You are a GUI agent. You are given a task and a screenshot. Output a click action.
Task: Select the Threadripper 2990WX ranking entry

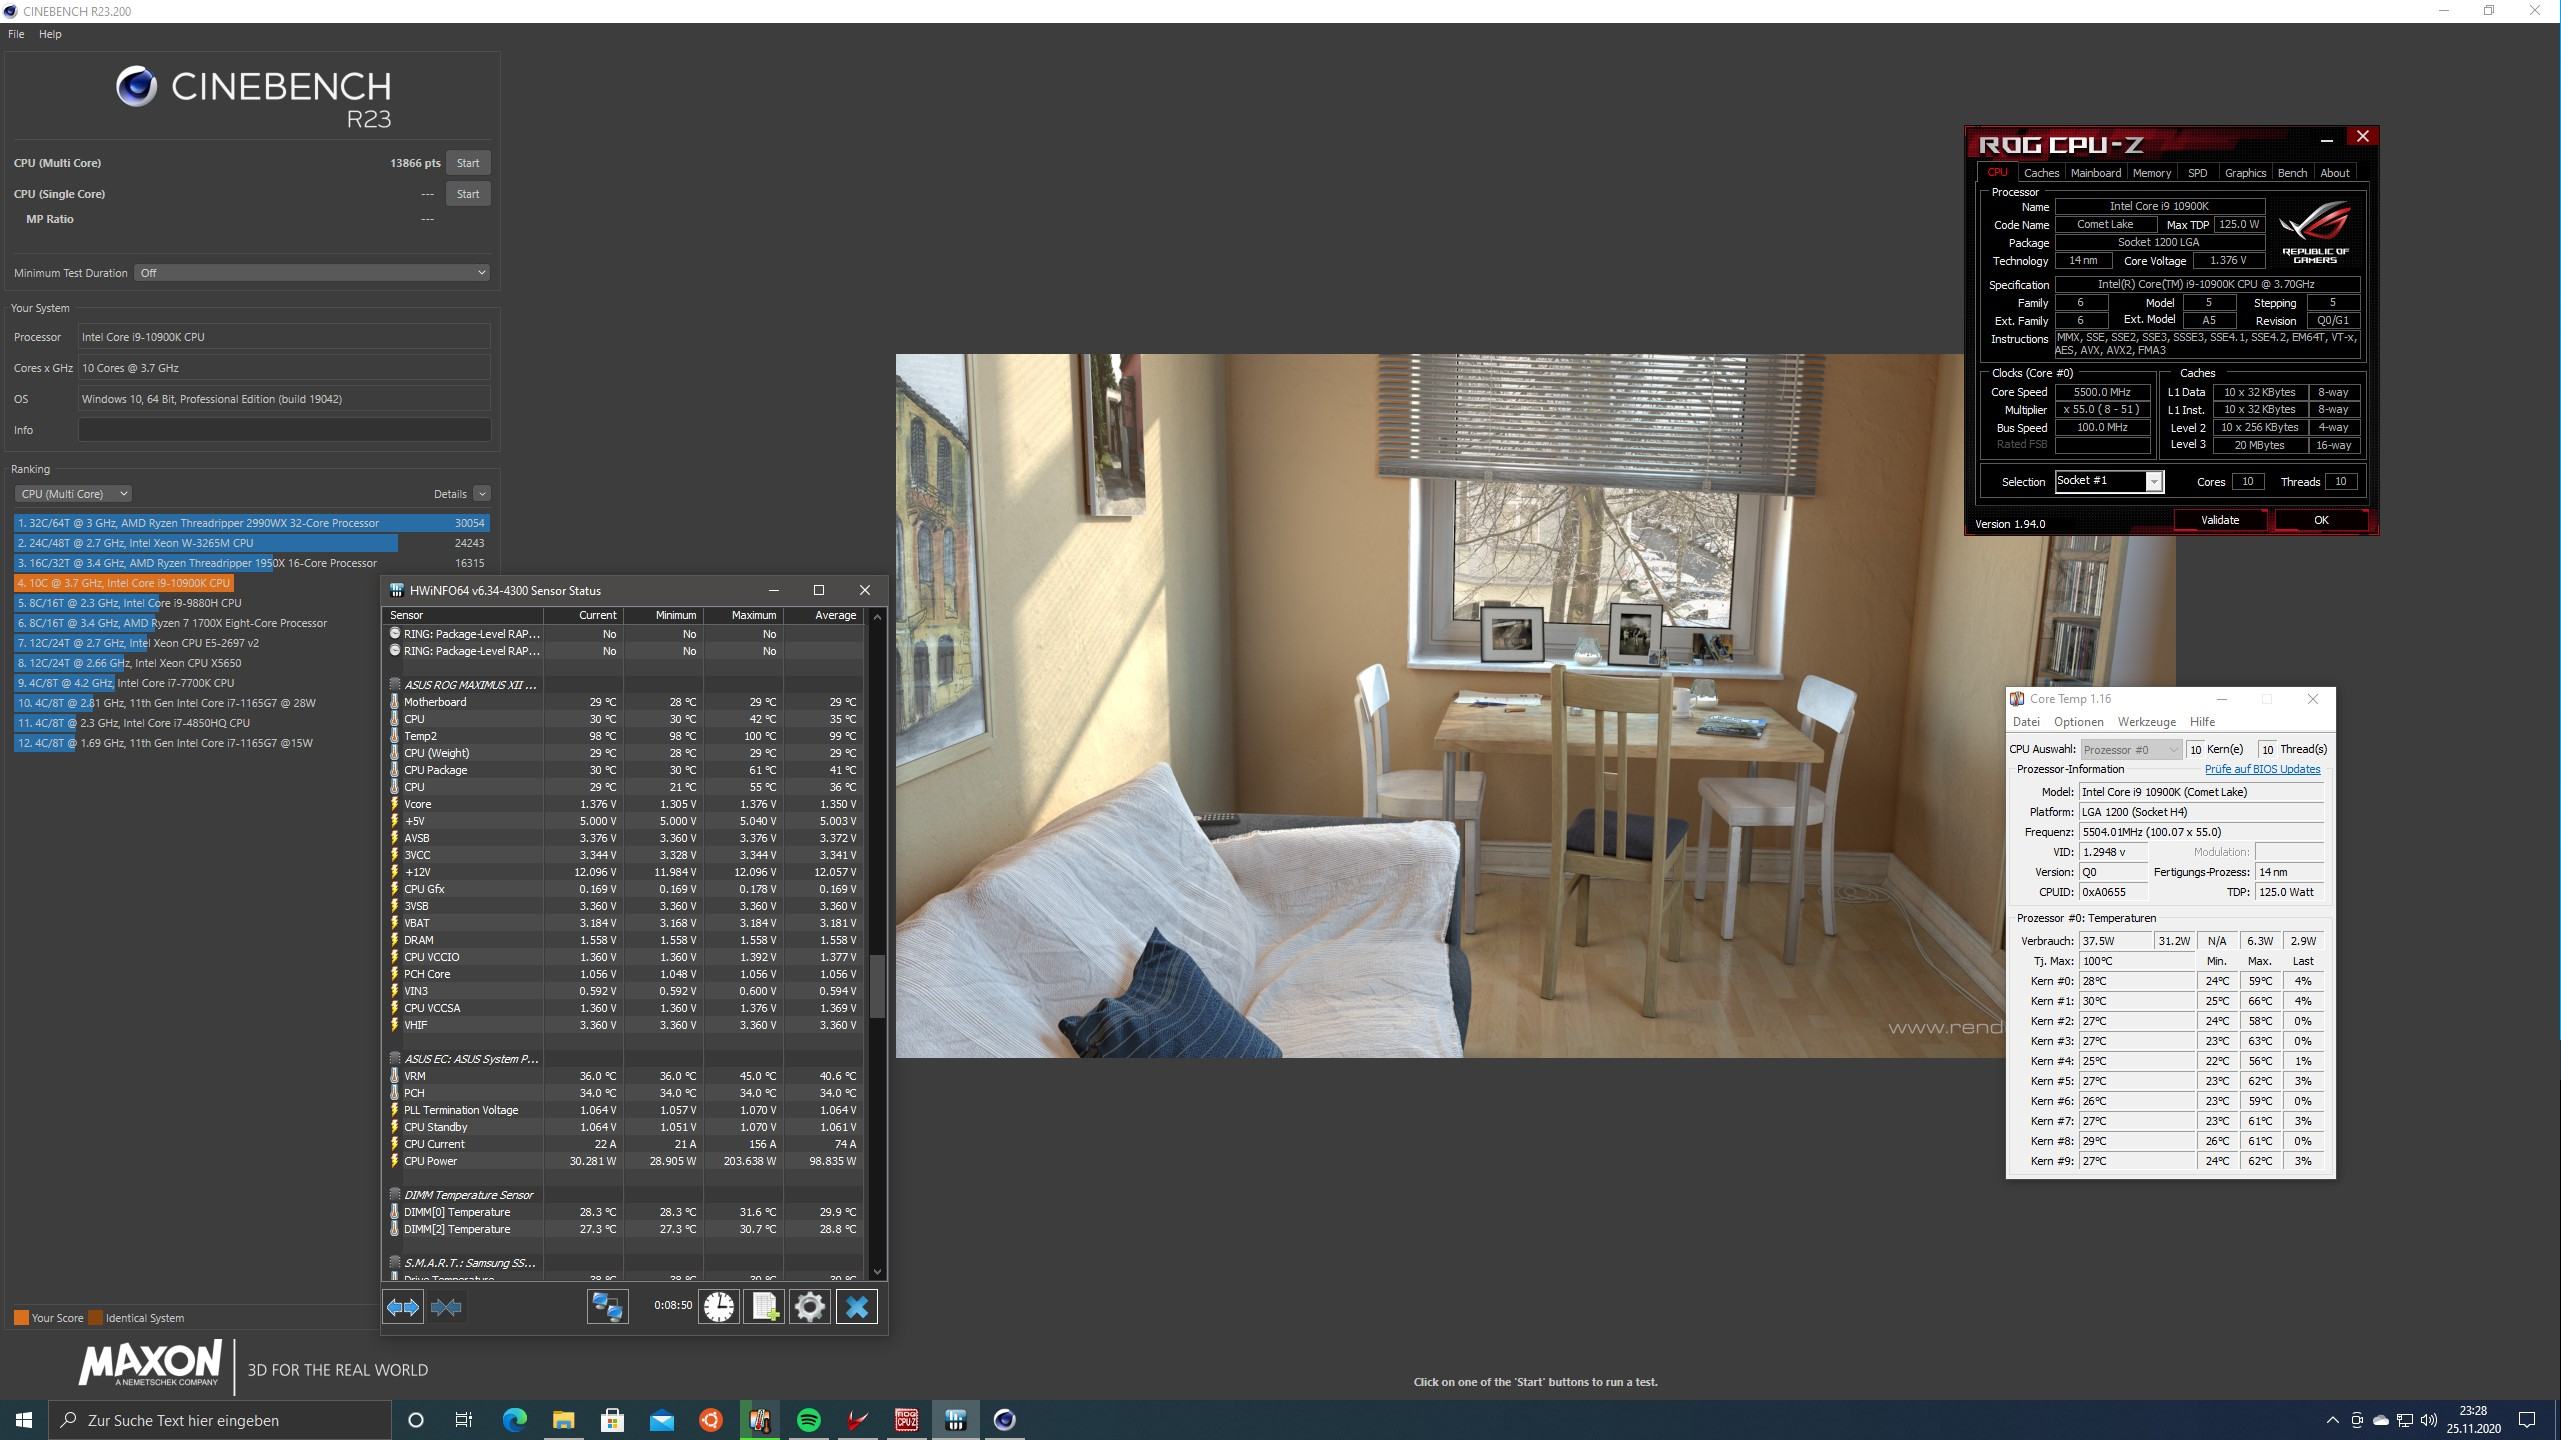(x=252, y=523)
